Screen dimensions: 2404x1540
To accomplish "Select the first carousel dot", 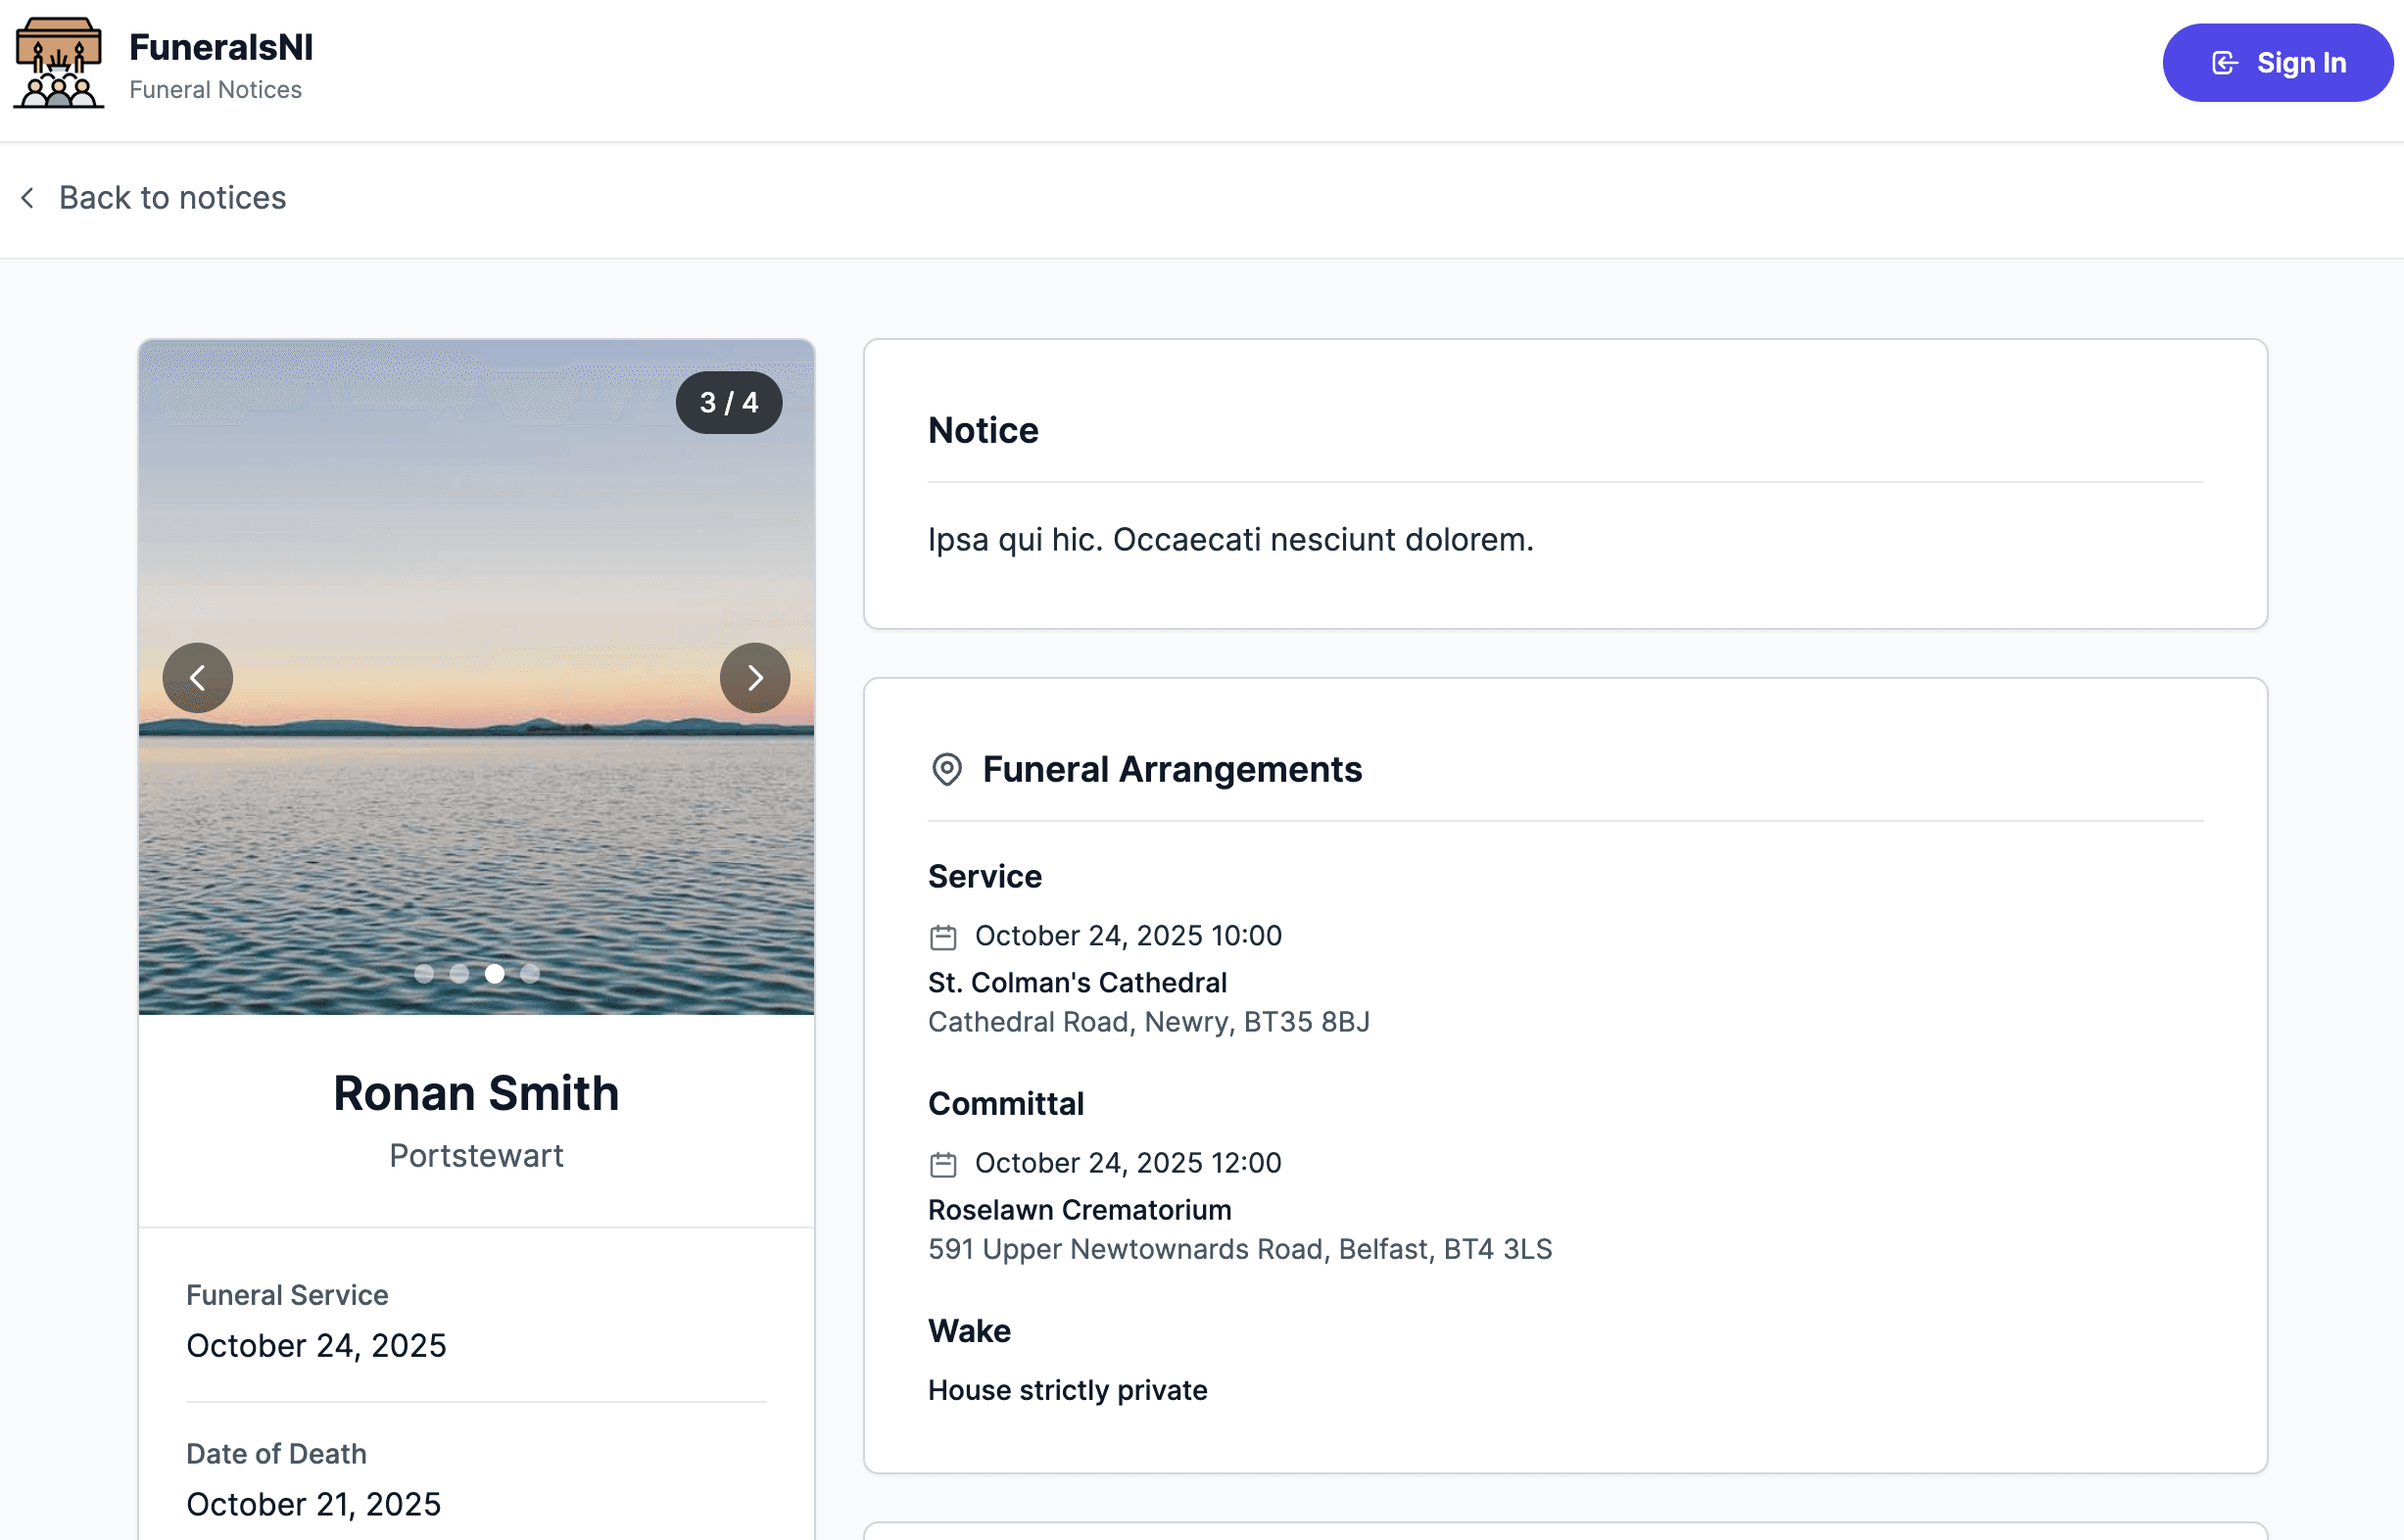I will click(424, 973).
